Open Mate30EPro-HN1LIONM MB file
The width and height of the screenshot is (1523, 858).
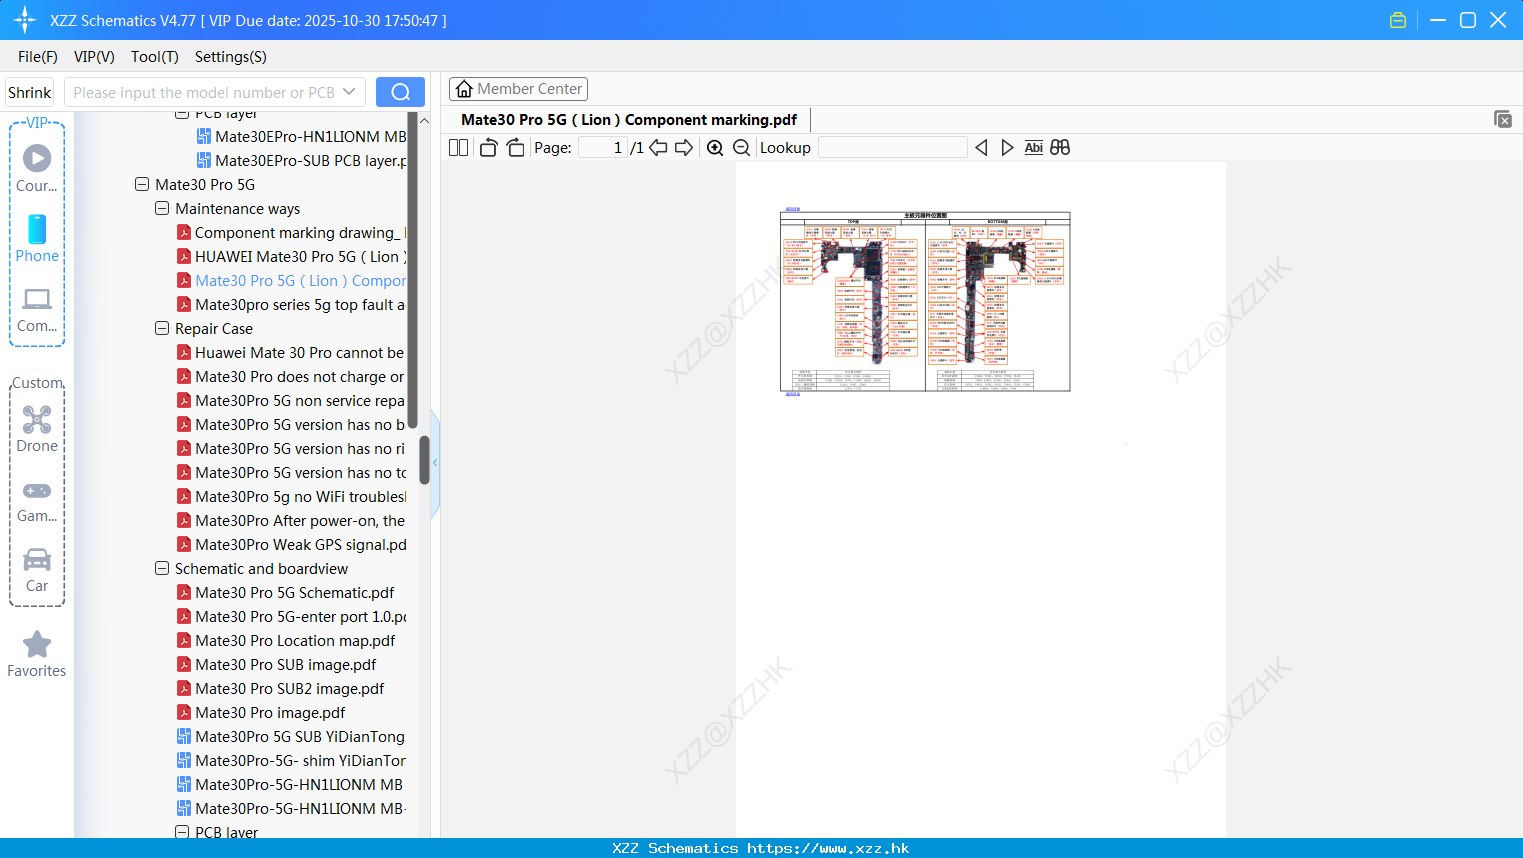(301, 137)
